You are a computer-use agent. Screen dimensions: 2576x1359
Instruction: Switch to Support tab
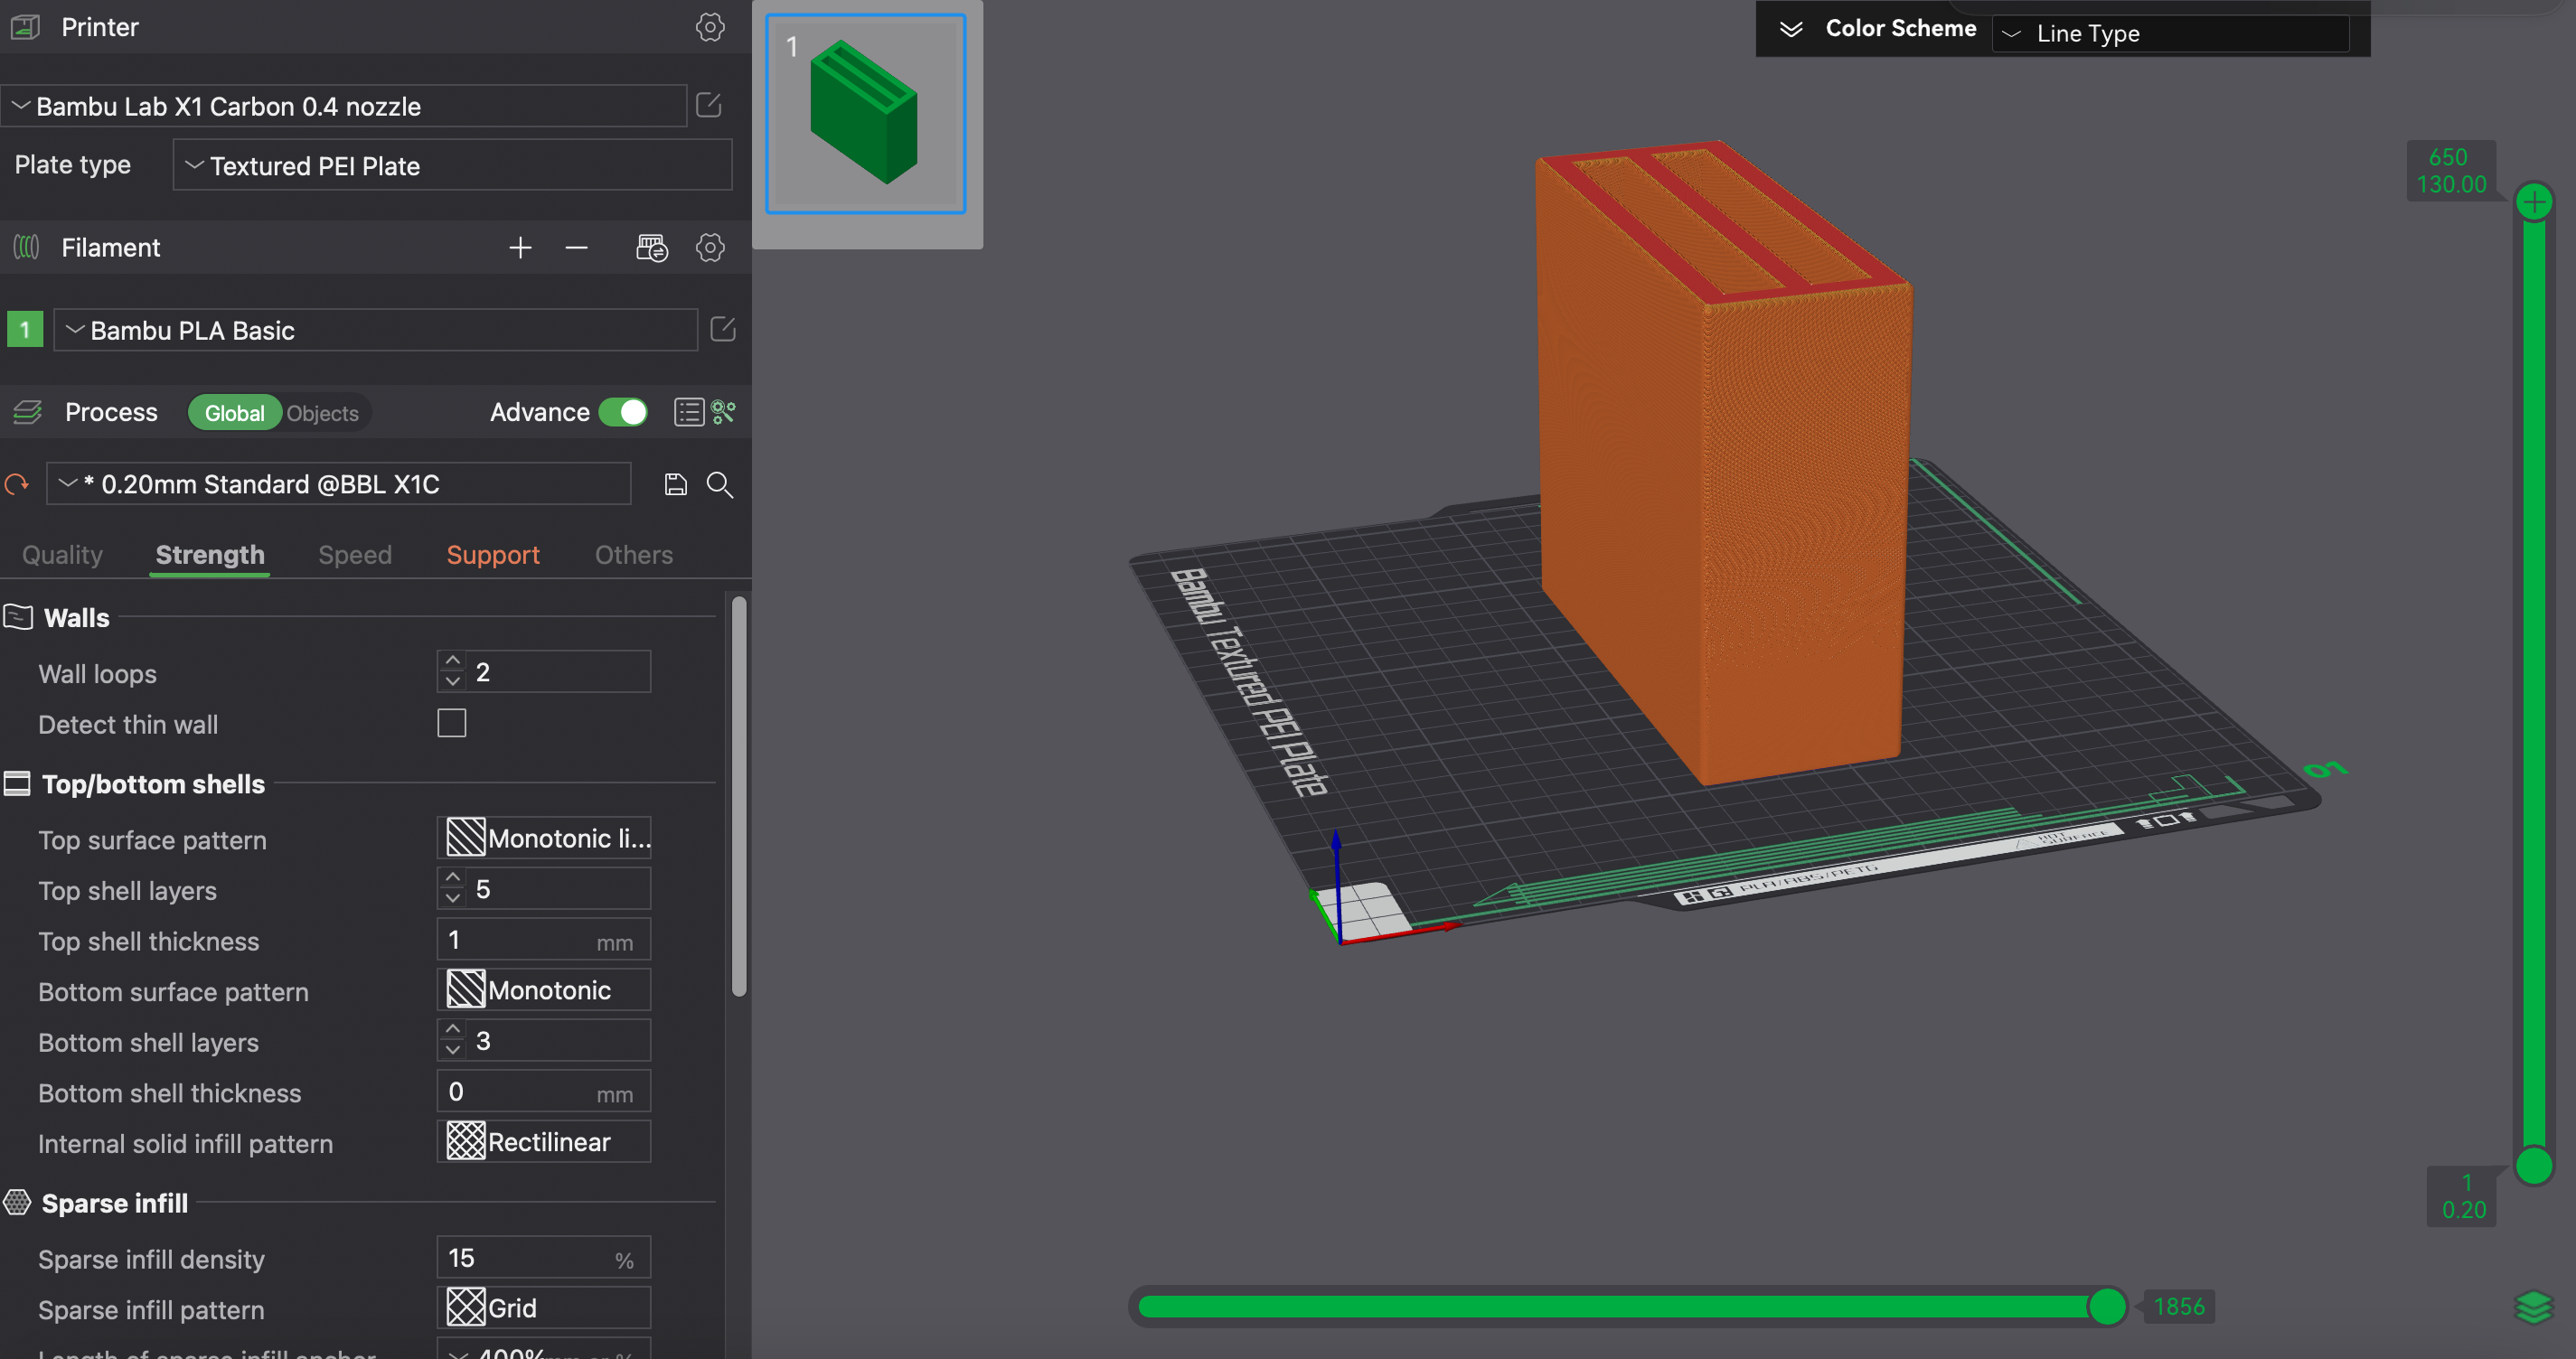493,554
